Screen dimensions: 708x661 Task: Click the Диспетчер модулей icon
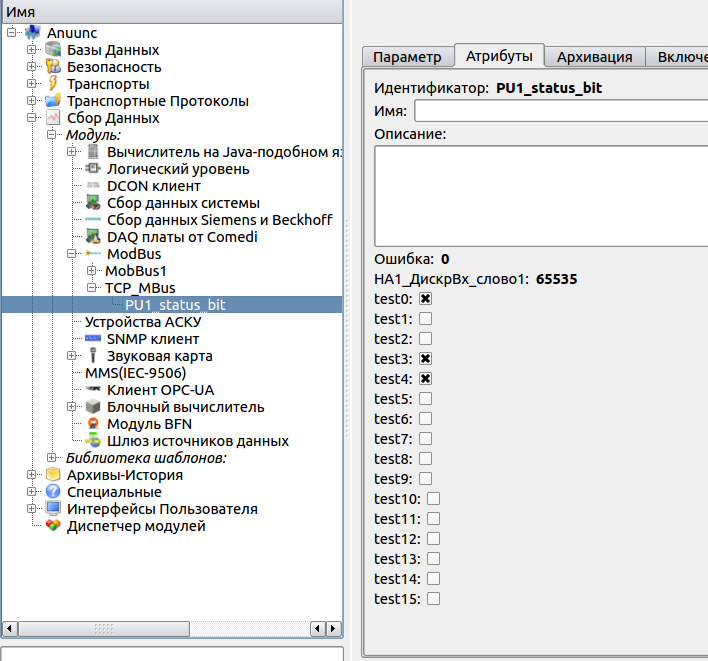(x=53, y=526)
